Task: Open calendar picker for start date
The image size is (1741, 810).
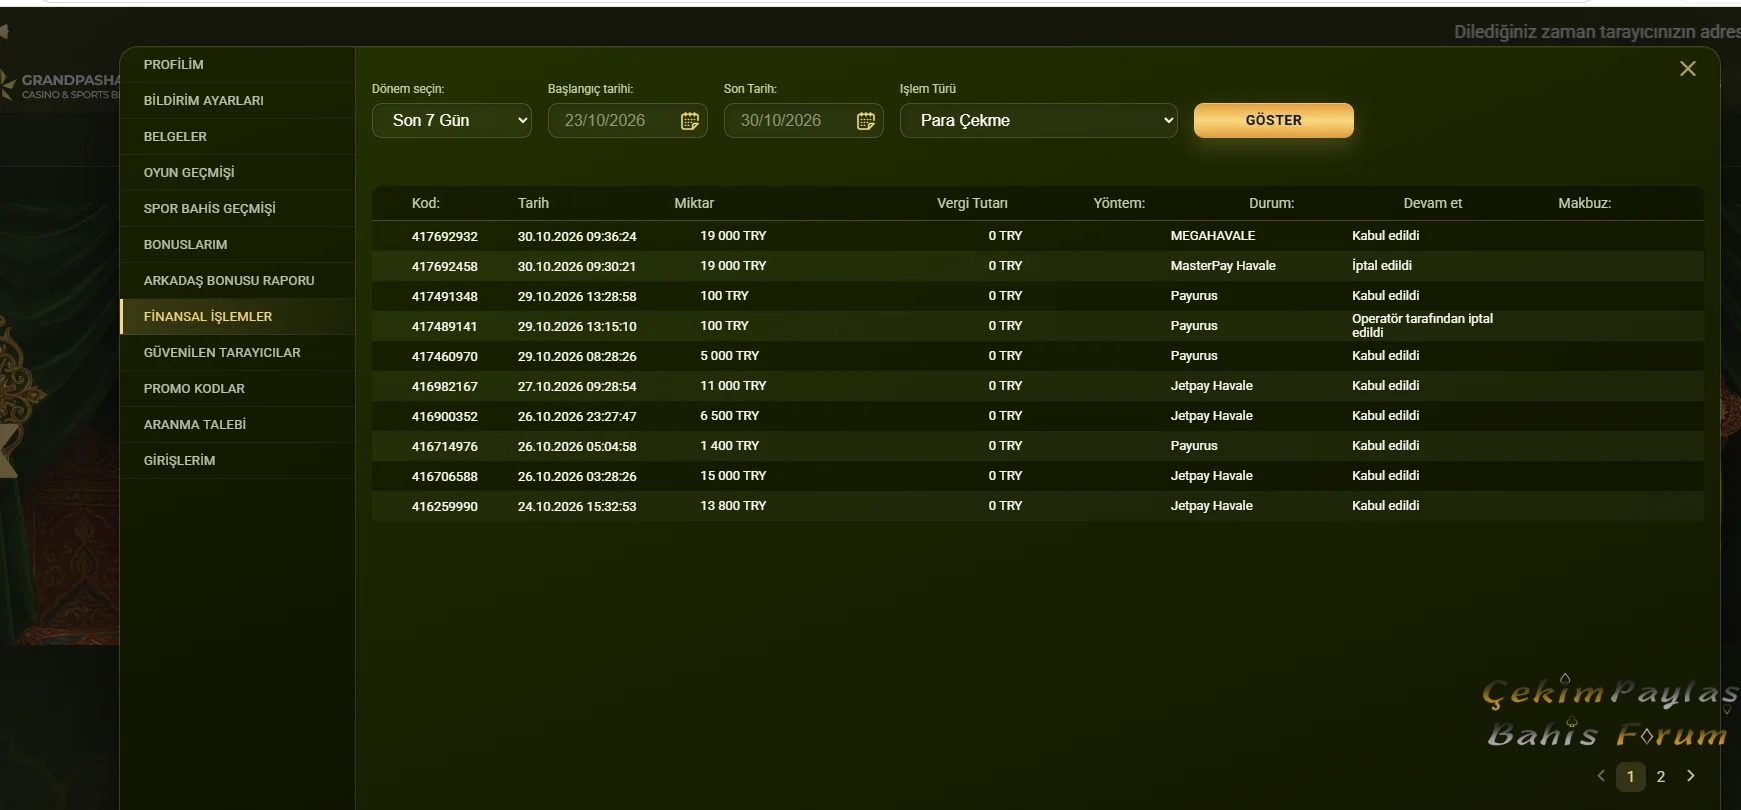Action: coord(690,121)
